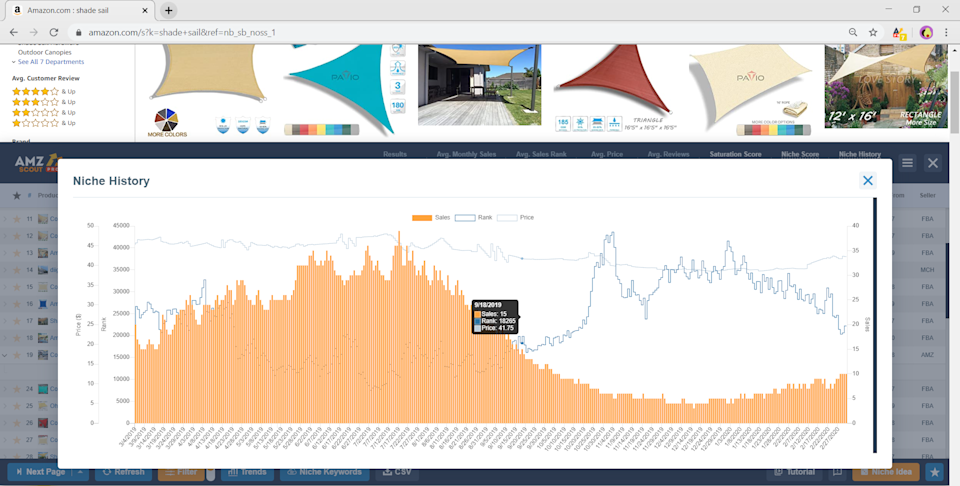This screenshot has width=960, height=486.
Task: Click product image icon in row 16
Action: 42,304
